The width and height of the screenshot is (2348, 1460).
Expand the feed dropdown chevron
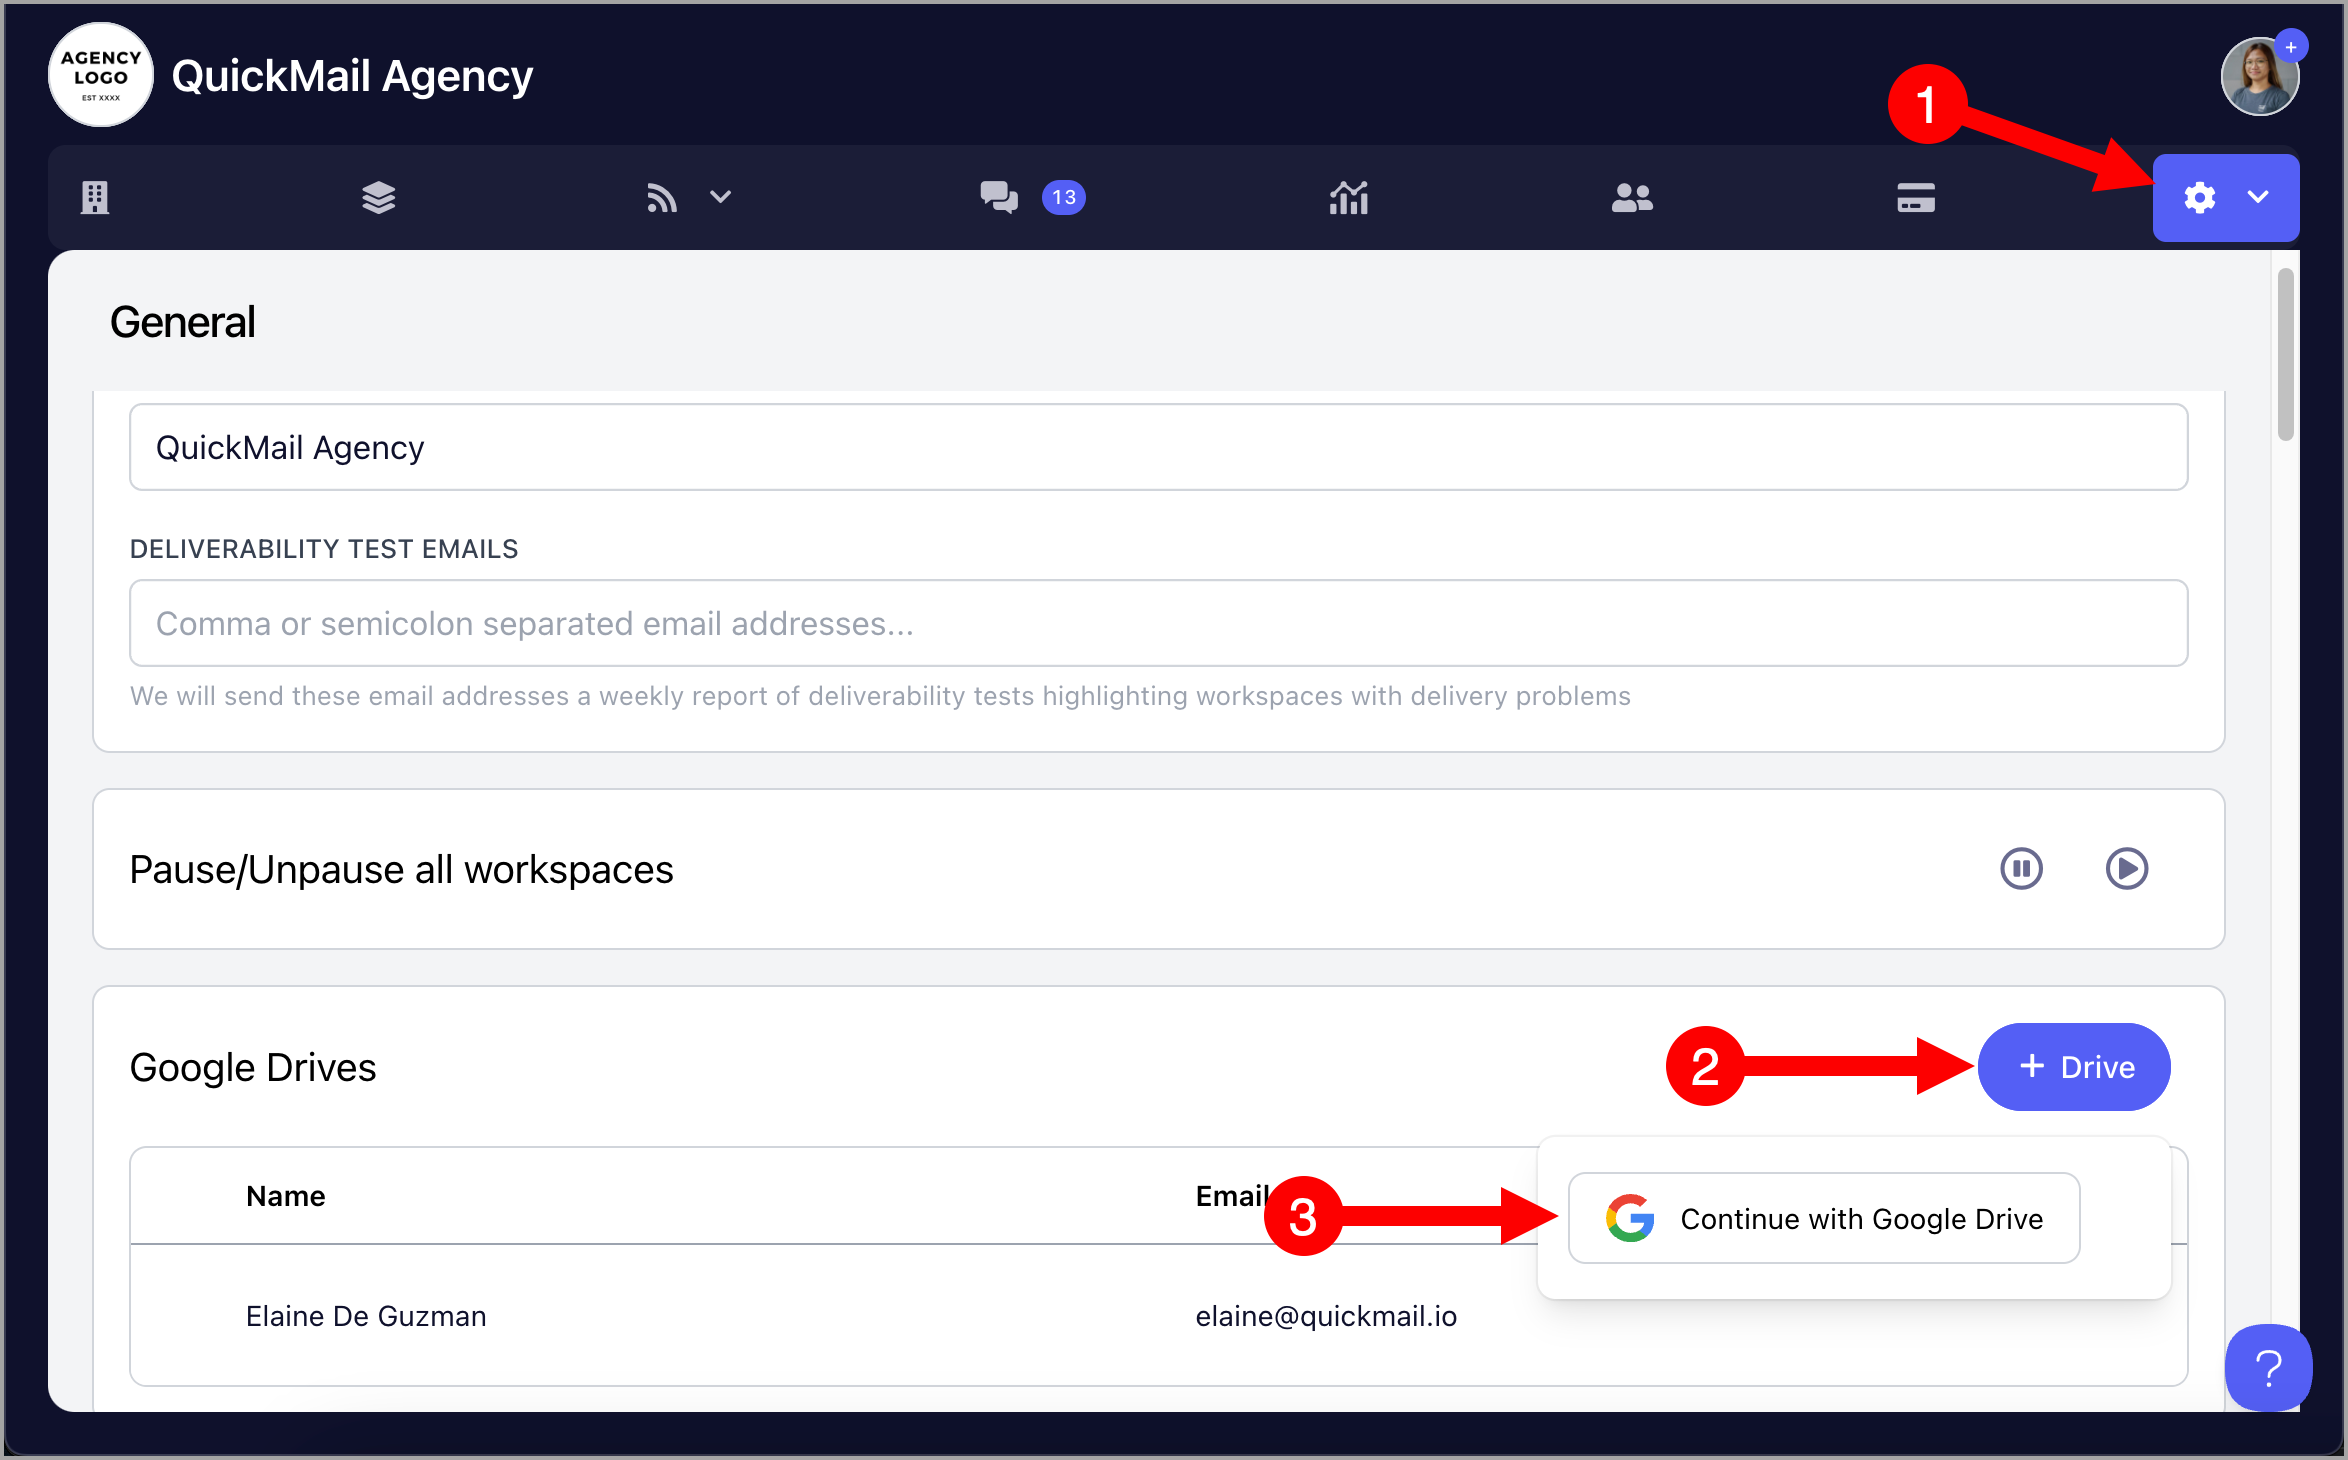(720, 197)
